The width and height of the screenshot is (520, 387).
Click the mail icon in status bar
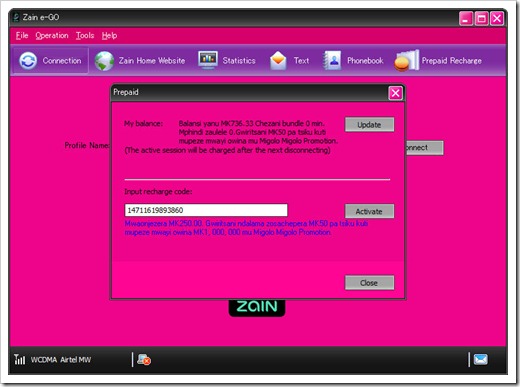pos(480,359)
